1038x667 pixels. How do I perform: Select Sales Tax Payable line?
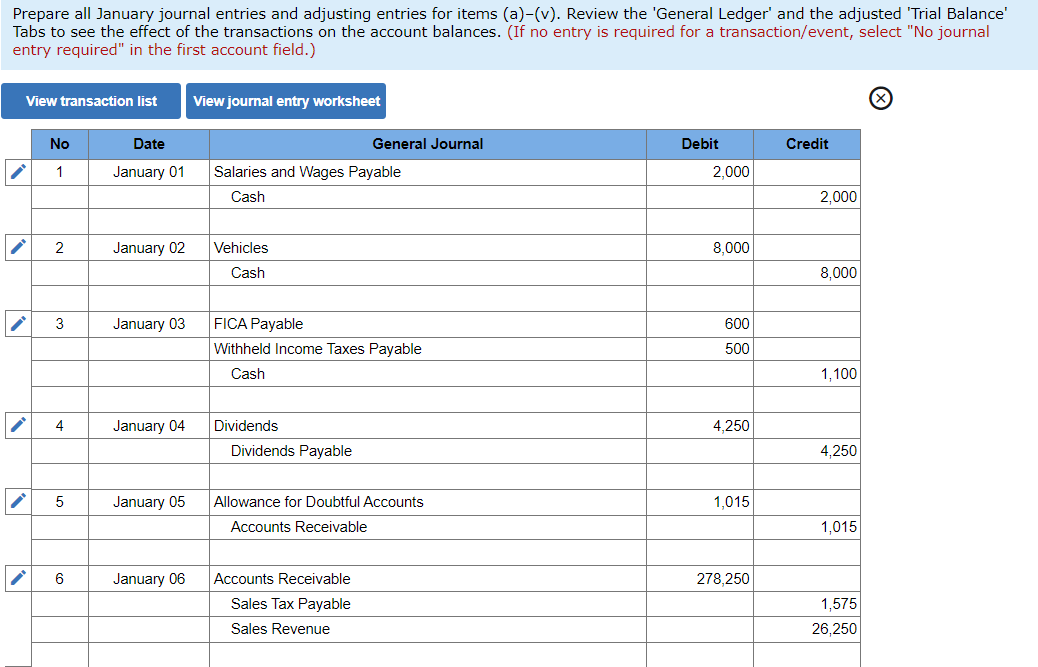[x=428, y=603]
